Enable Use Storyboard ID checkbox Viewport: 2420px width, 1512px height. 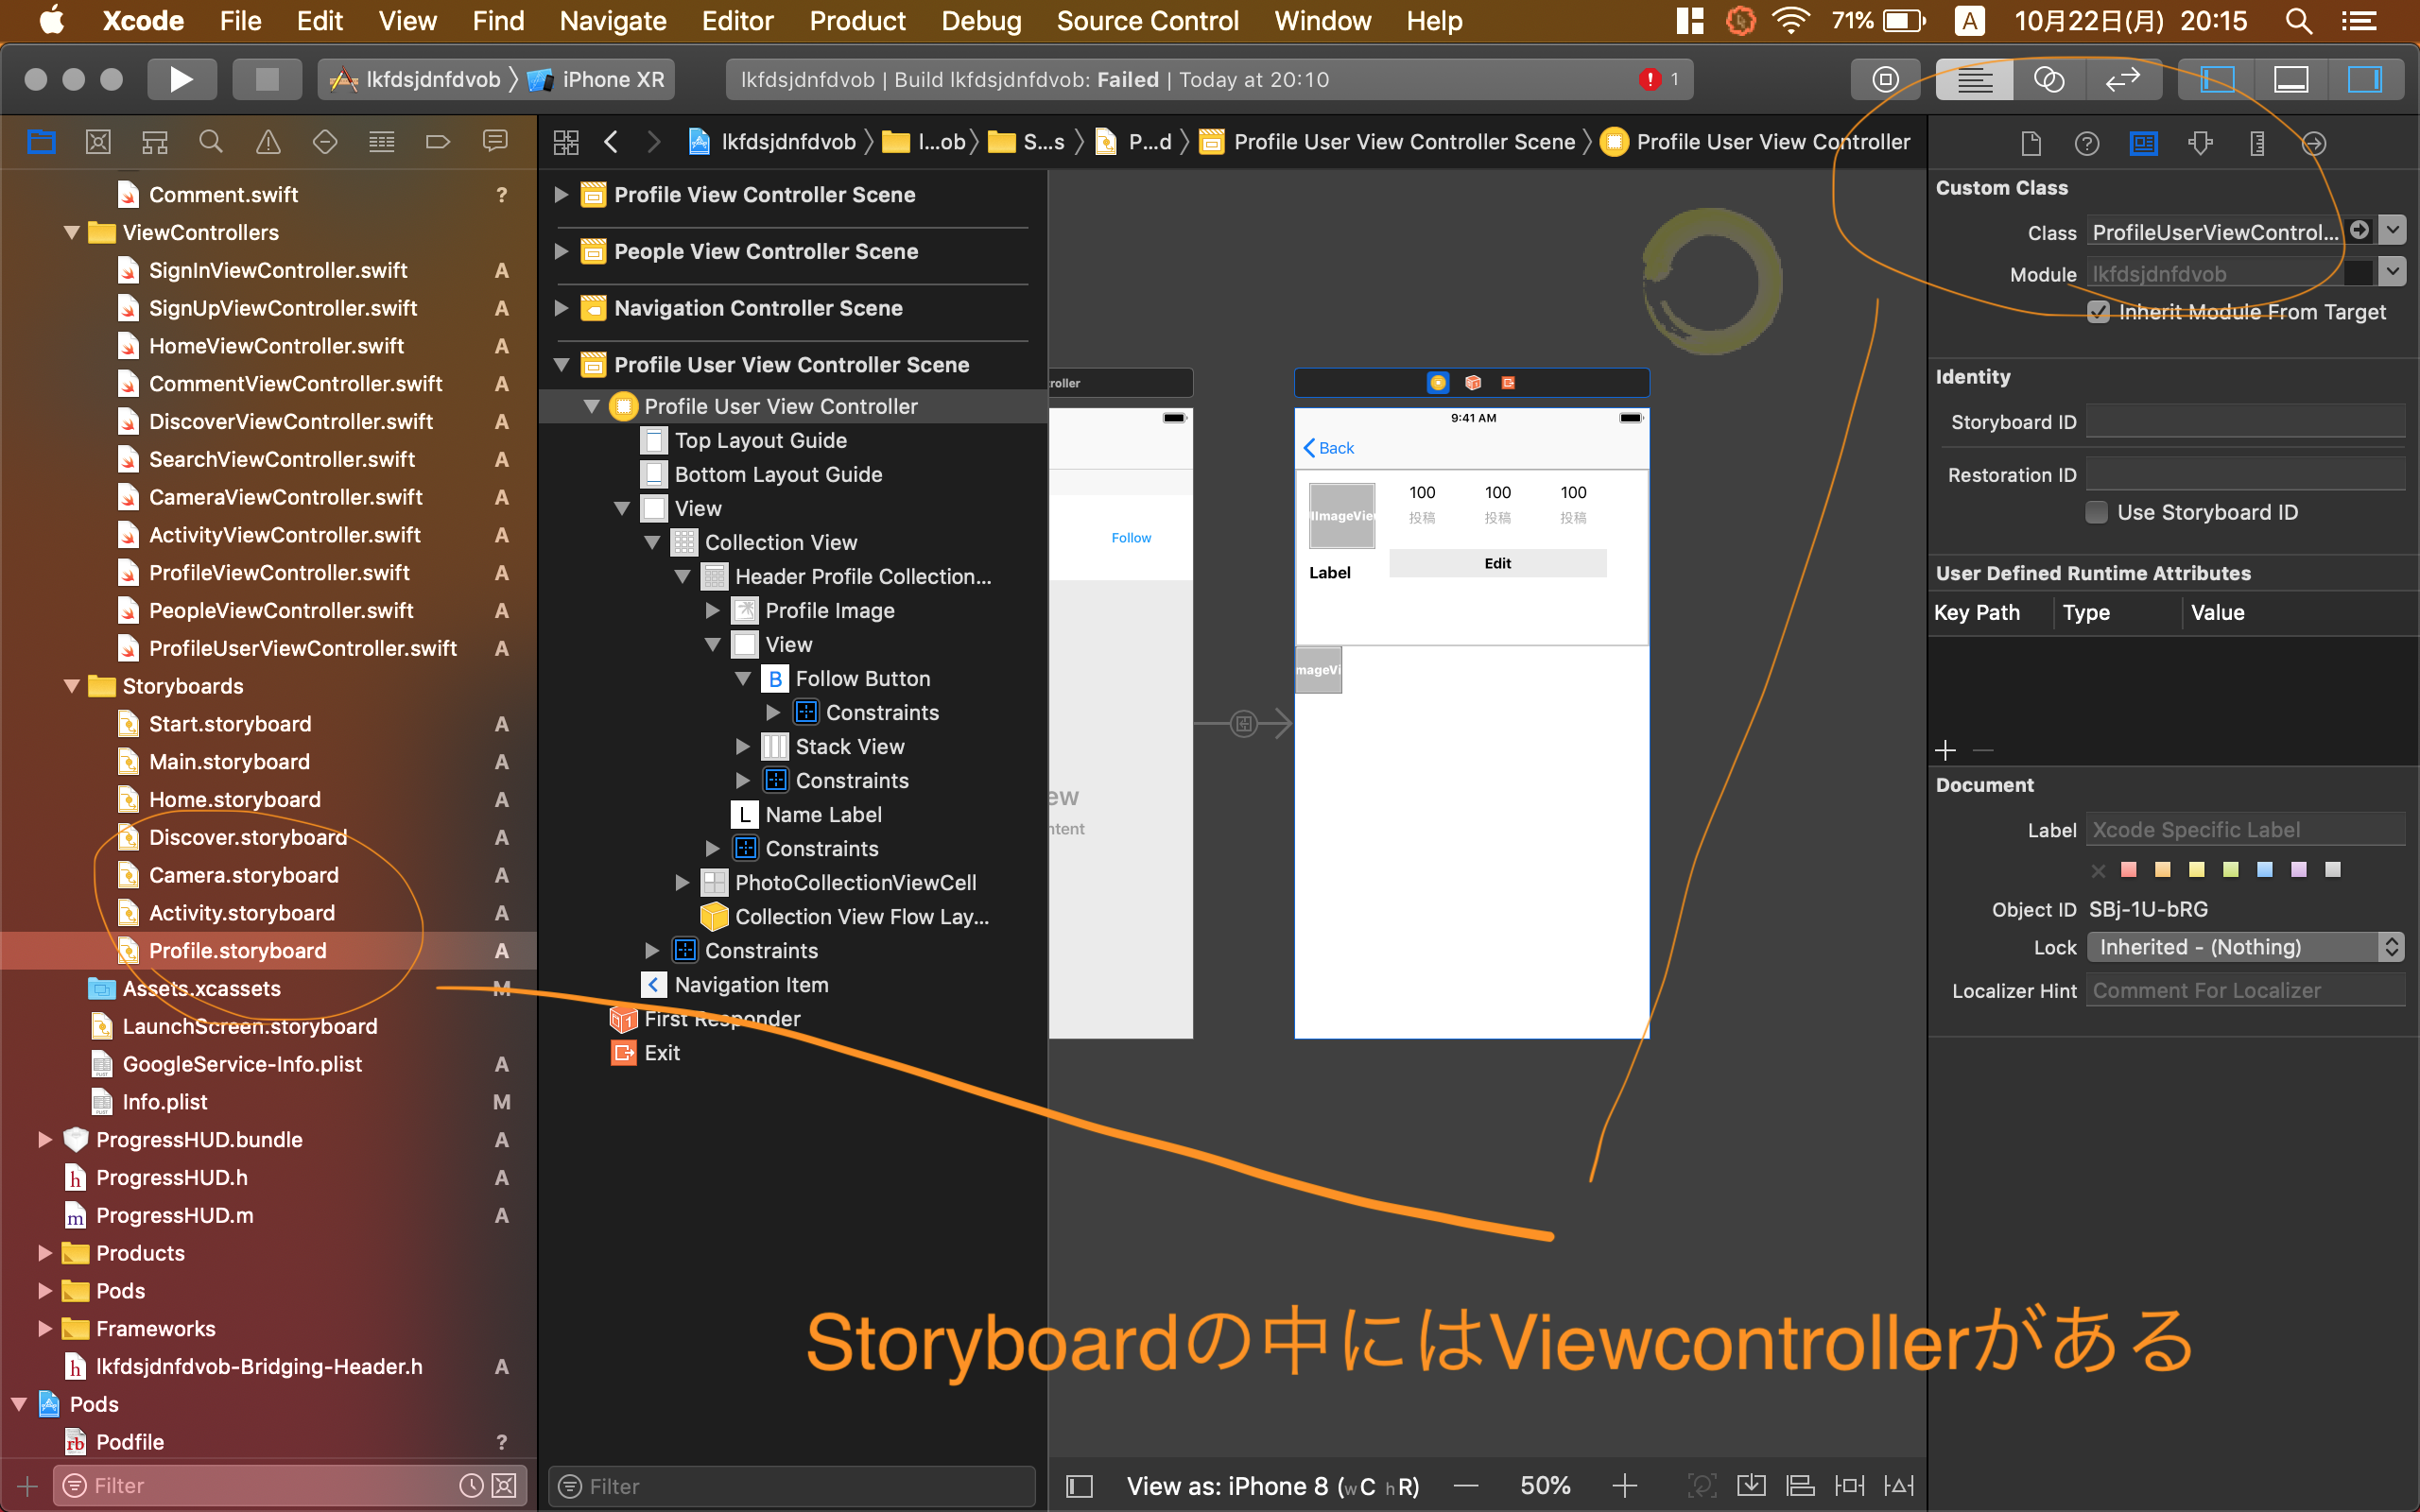pyautogui.click(x=2097, y=512)
